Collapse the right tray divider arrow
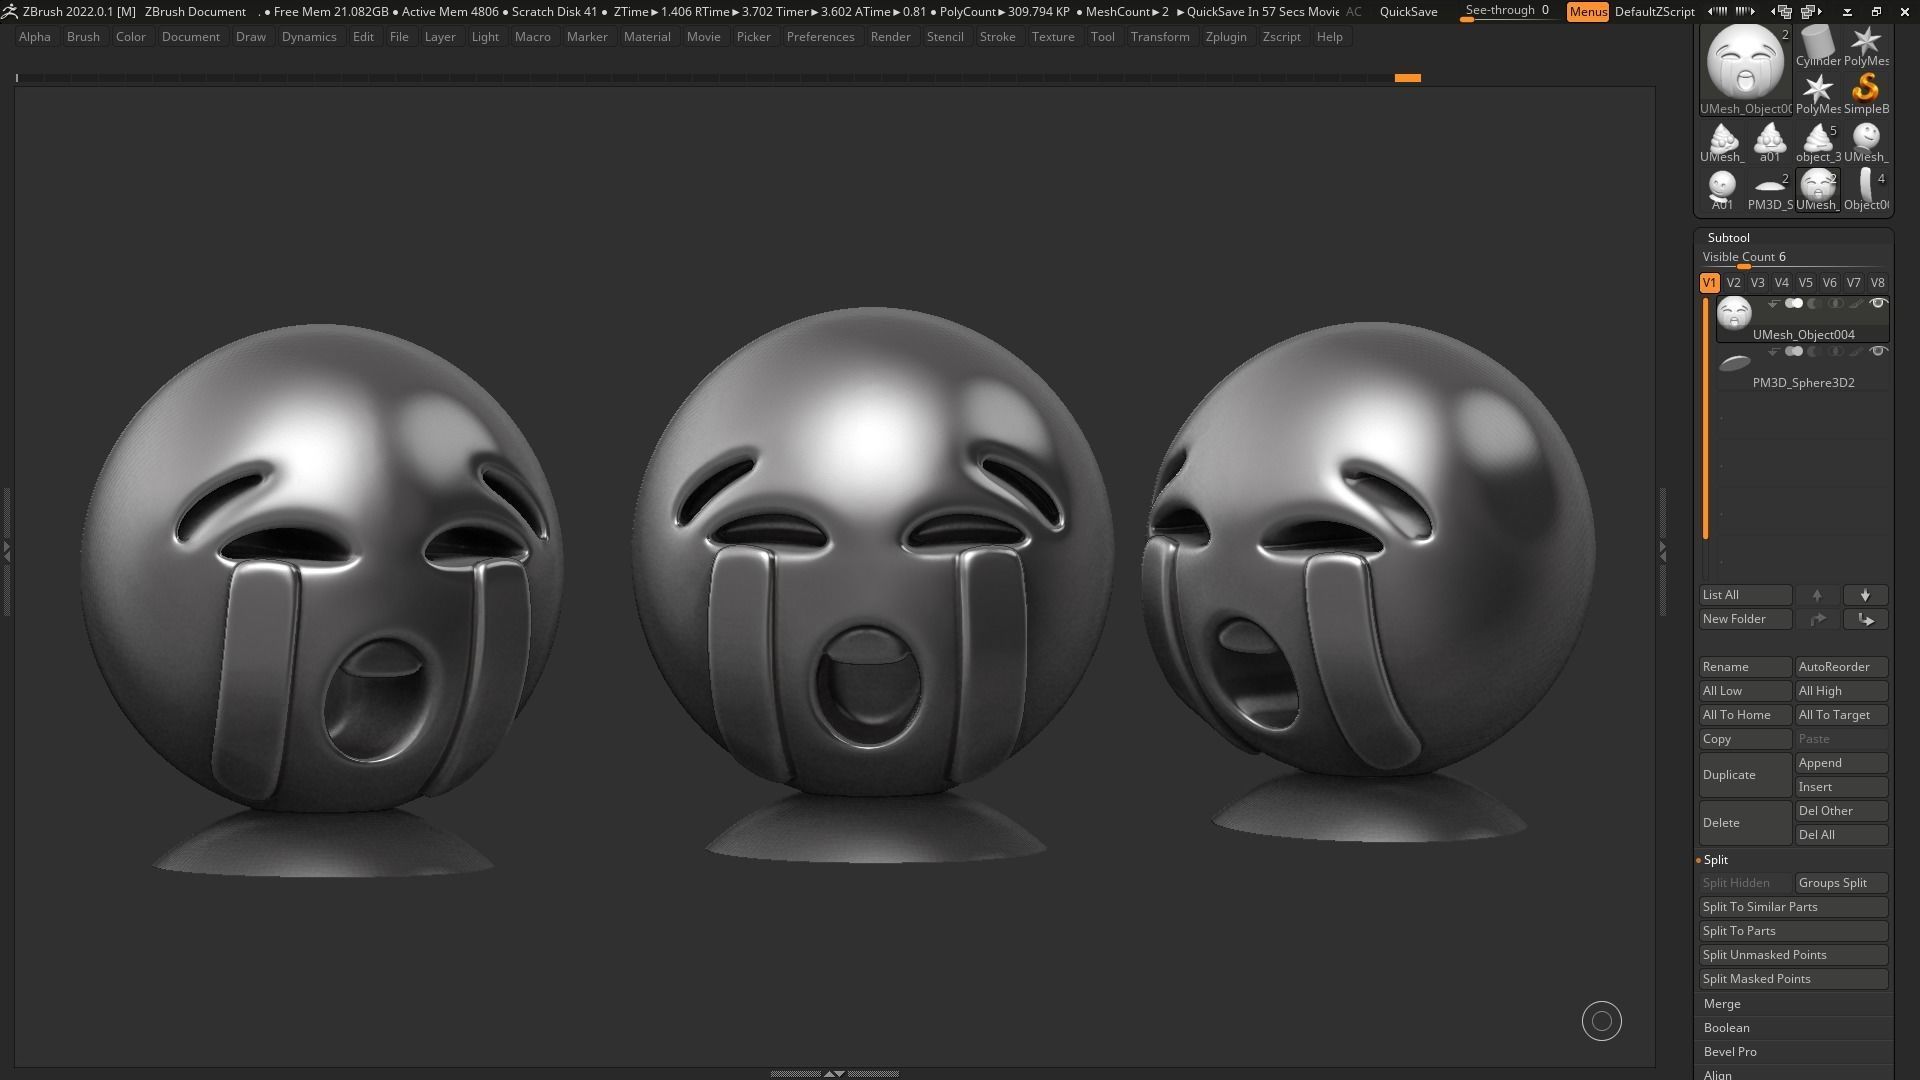The image size is (1920, 1080). tap(1663, 550)
